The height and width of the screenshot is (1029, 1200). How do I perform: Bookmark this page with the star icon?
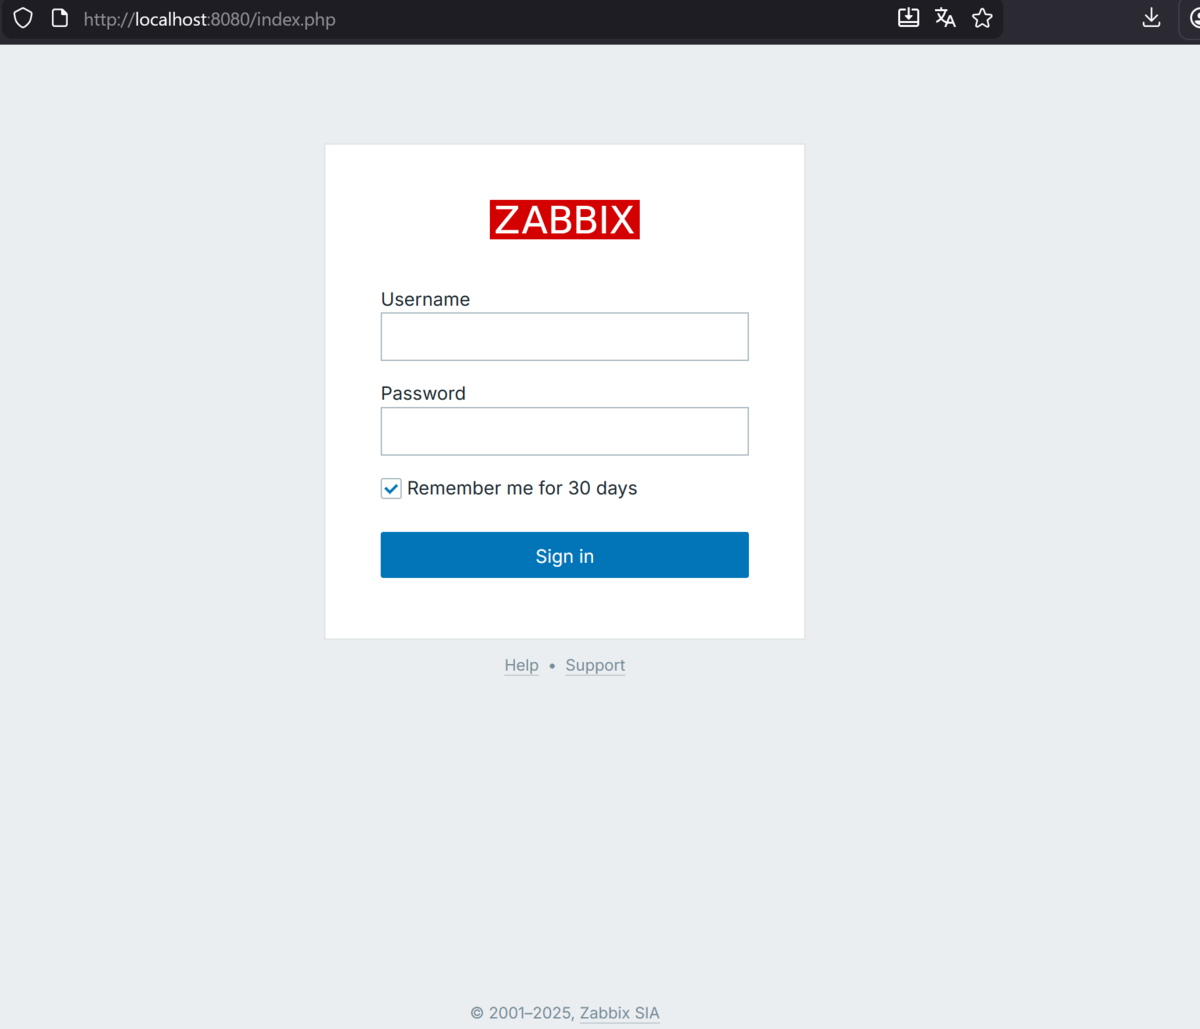[x=982, y=17]
